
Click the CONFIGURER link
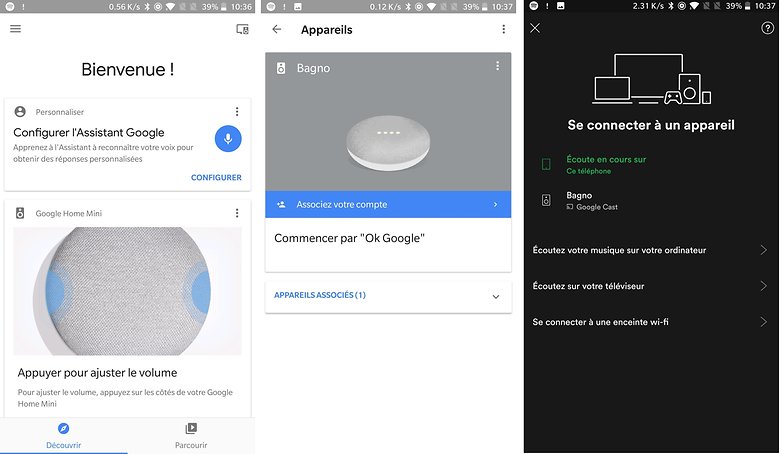[216, 178]
